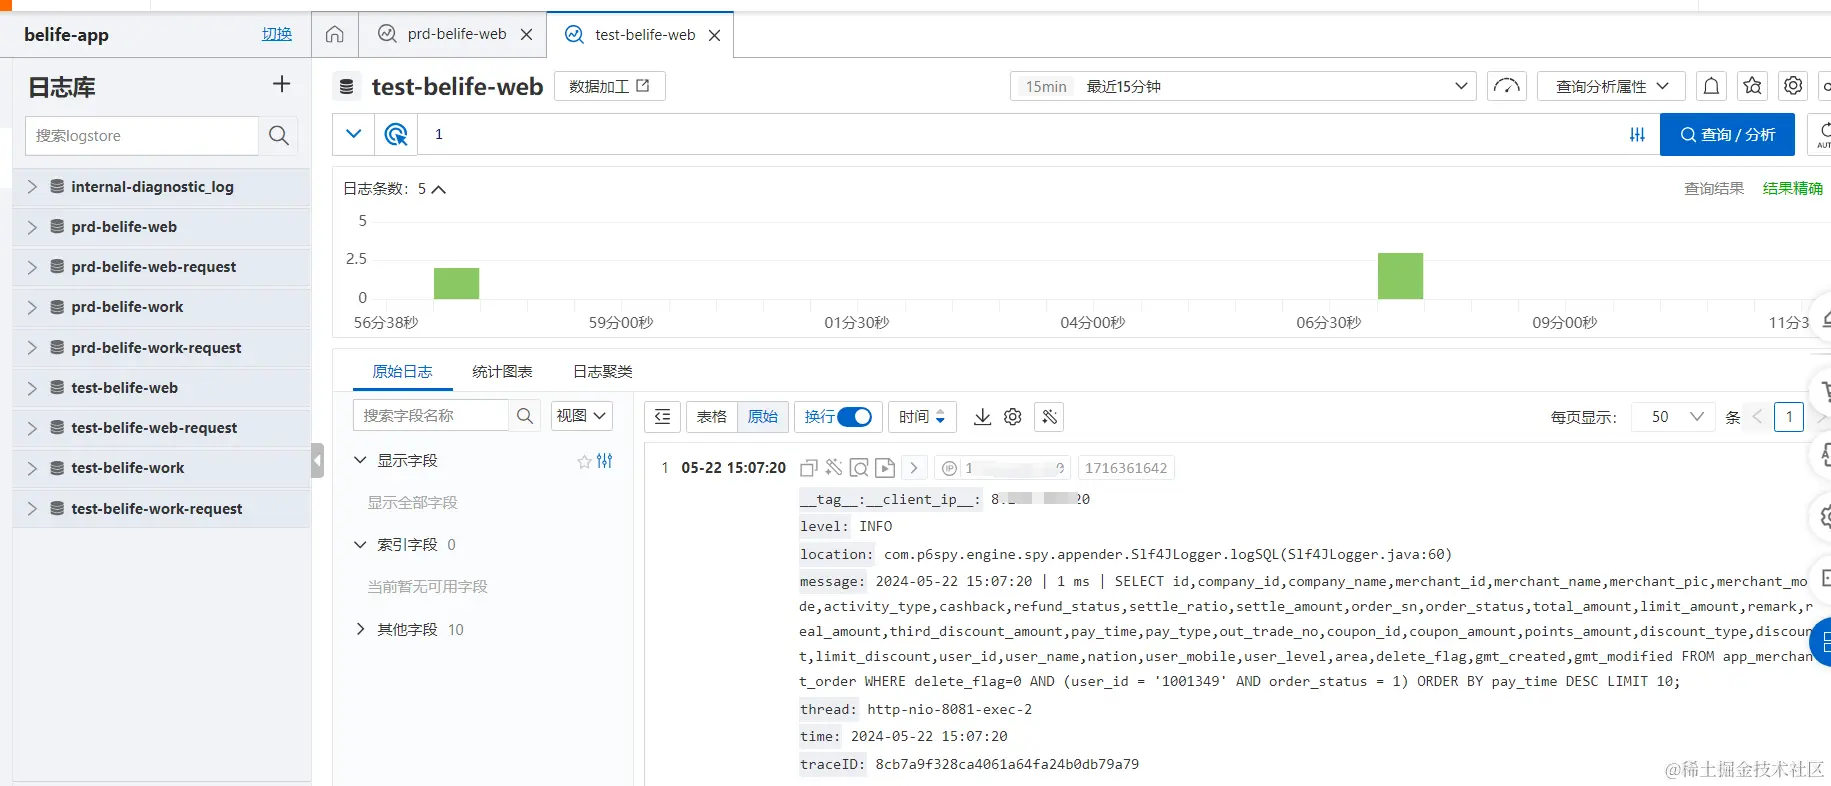Collapse the left sidebar with handle
This screenshot has width=1831, height=786.
tap(317, 461)
